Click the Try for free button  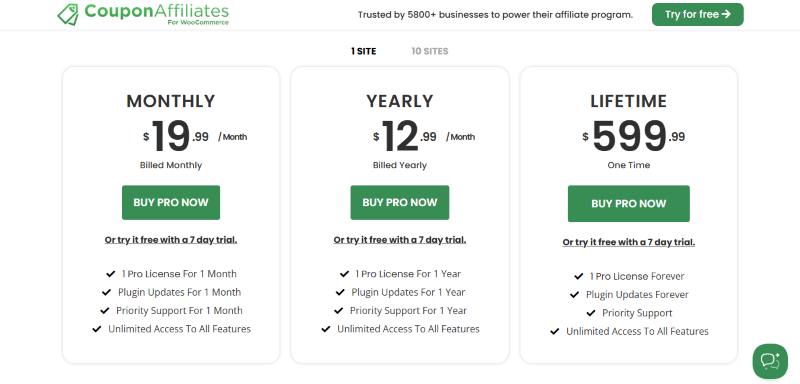697,14
